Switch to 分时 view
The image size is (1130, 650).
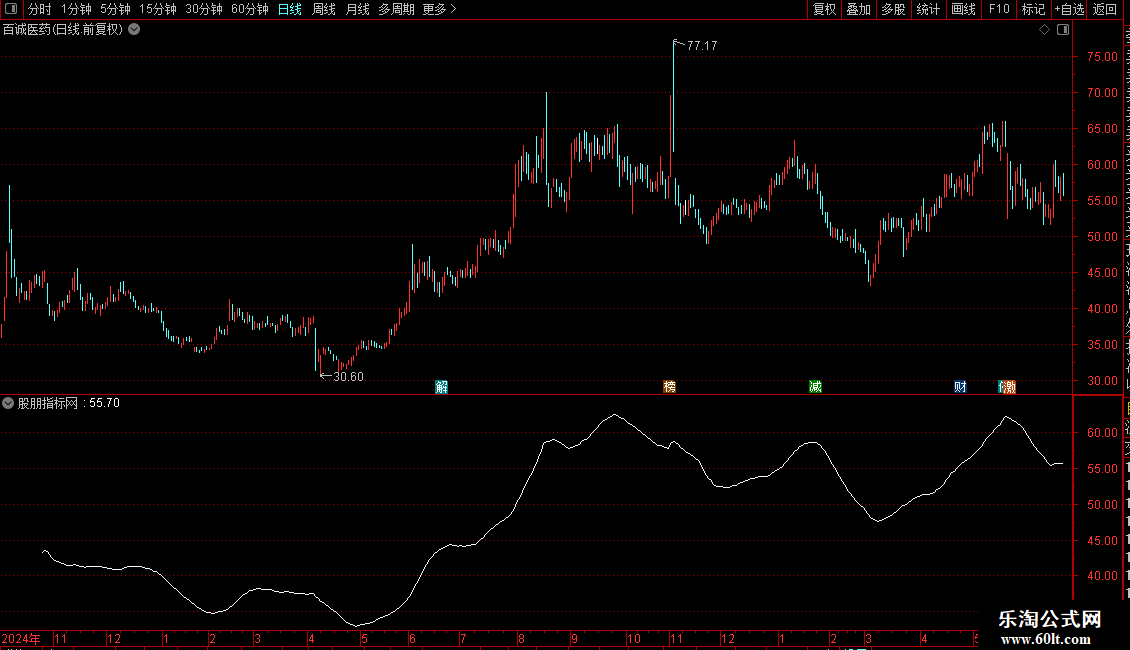point(40,9)
